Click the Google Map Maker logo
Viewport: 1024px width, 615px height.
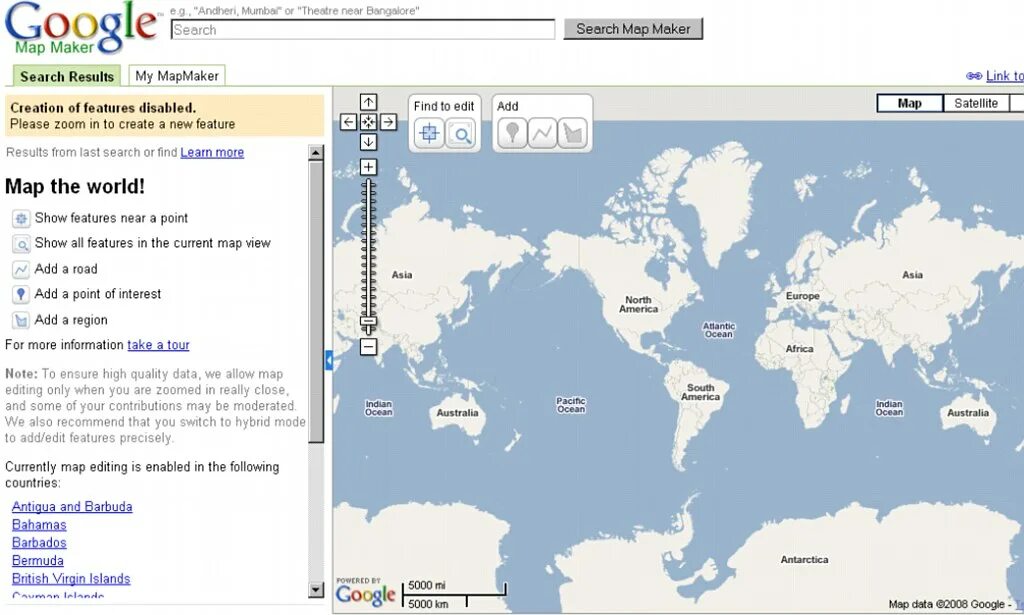(x=81, y=29)
